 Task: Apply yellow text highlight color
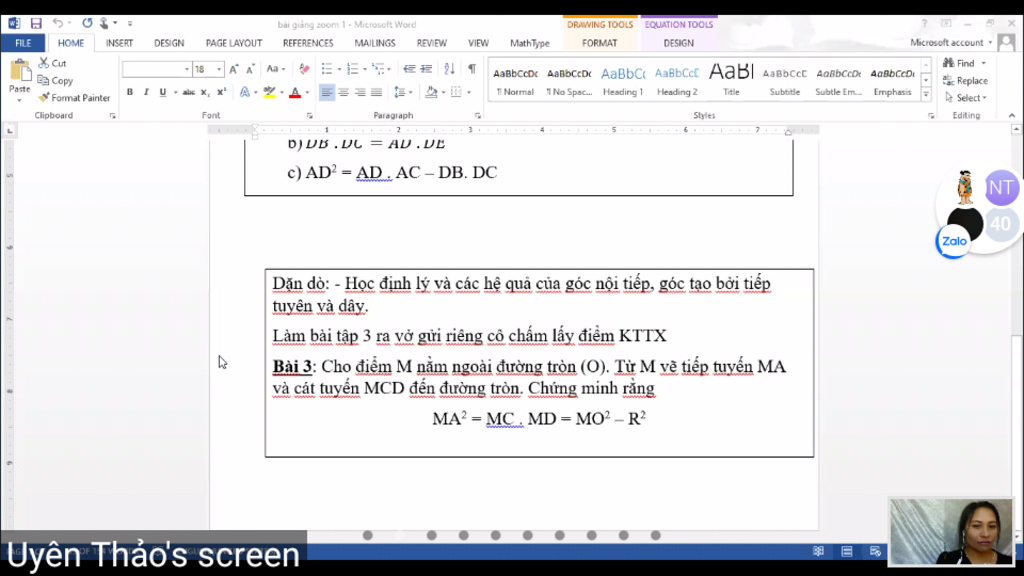[270, 92]
